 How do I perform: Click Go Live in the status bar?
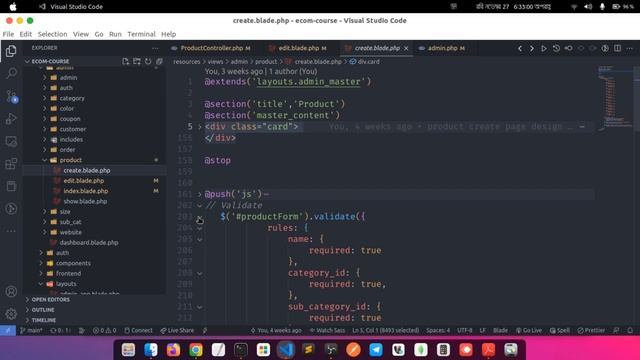coord(529,330)
